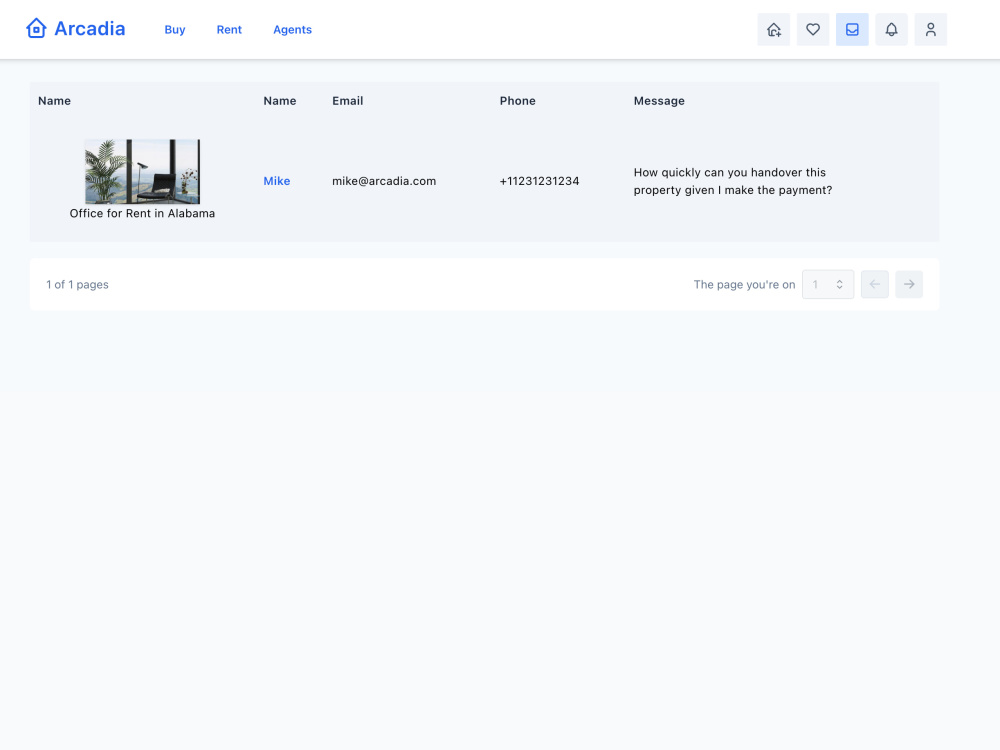1000x750 pixels.
Task: Click the '1 of 1 pages' text
Action: 77,284
